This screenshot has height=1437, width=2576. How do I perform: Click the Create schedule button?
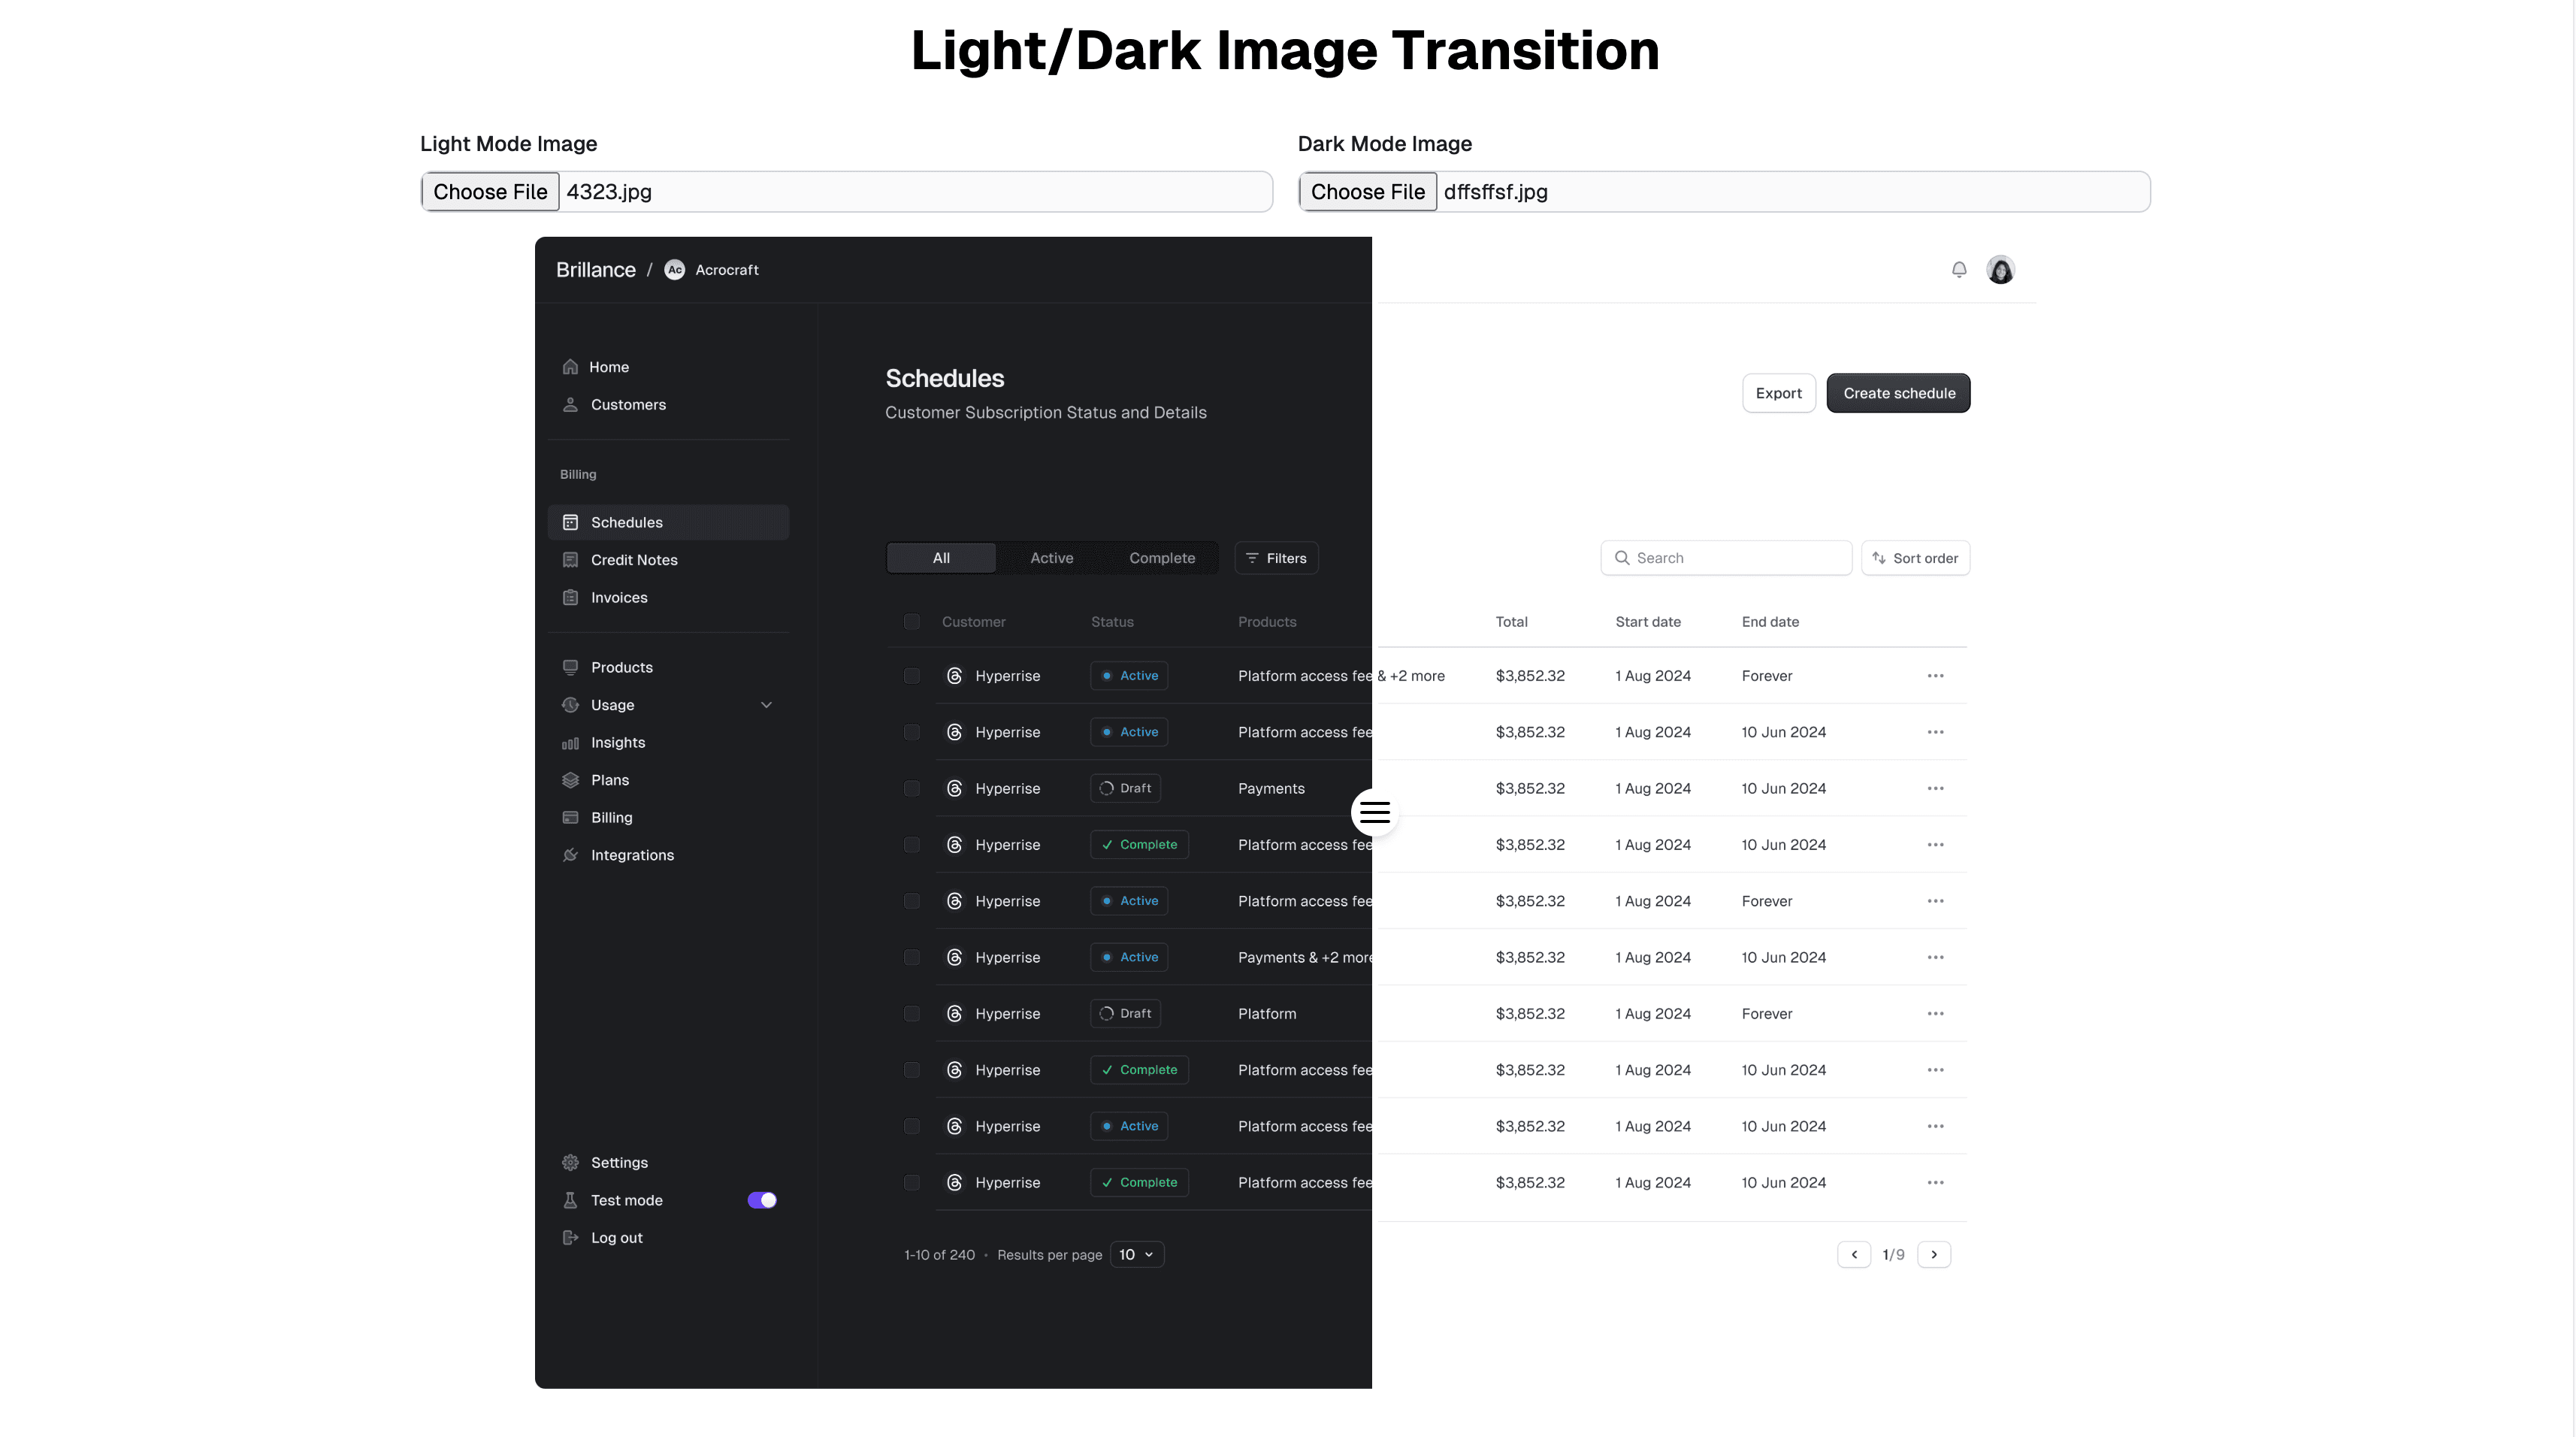click(1898, 393)
